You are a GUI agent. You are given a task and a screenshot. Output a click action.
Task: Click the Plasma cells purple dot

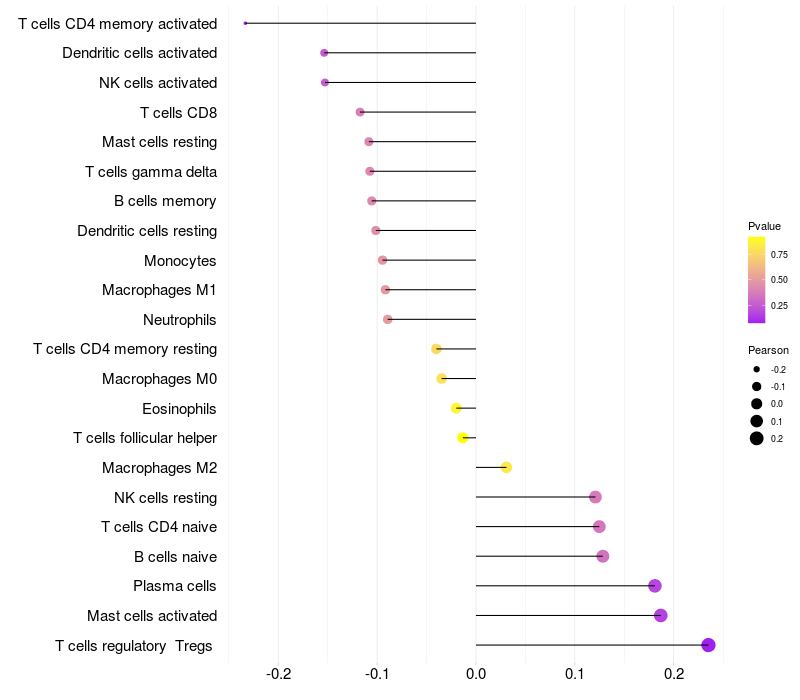tap(655, 586)
